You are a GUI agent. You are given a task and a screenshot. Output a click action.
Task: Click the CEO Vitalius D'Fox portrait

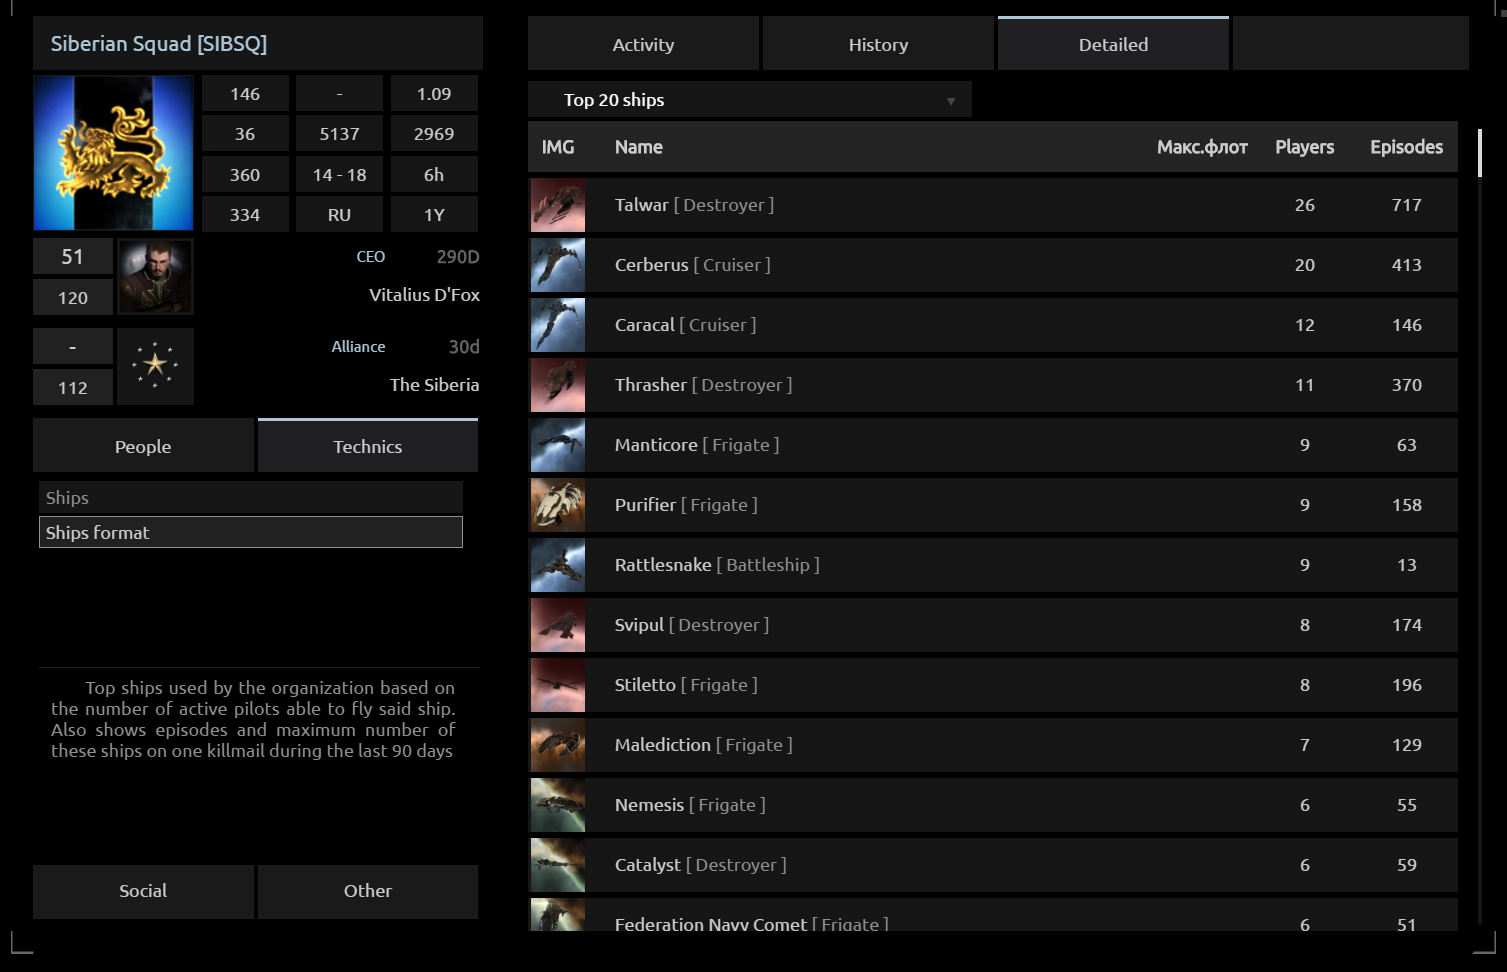click(155, 277)
